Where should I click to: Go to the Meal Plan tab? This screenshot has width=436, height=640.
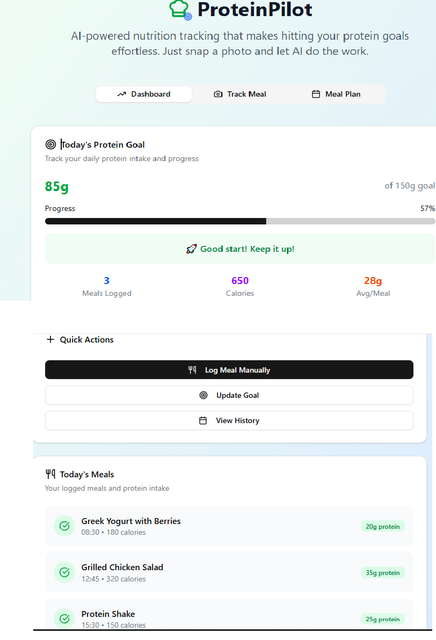click(x=336, y=94)
